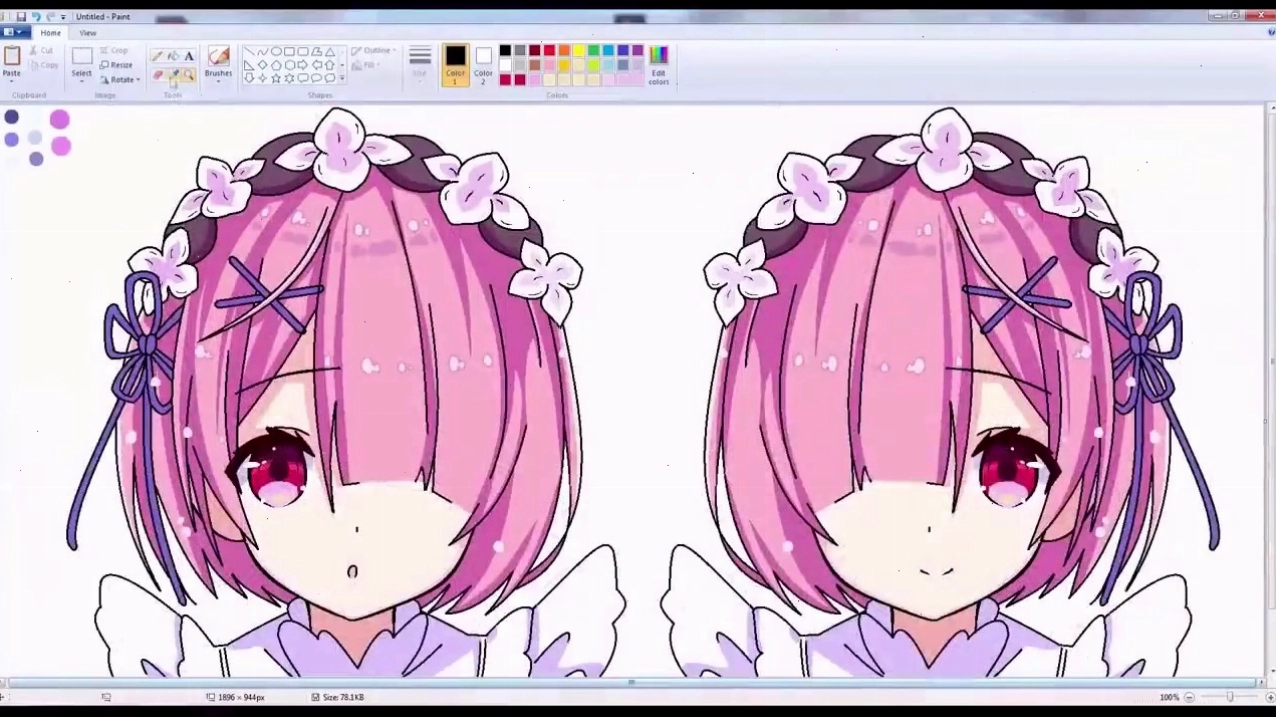Open the Rotate dropdown
The width and height of the screenshot is (1276, 718).
(120, 80)
